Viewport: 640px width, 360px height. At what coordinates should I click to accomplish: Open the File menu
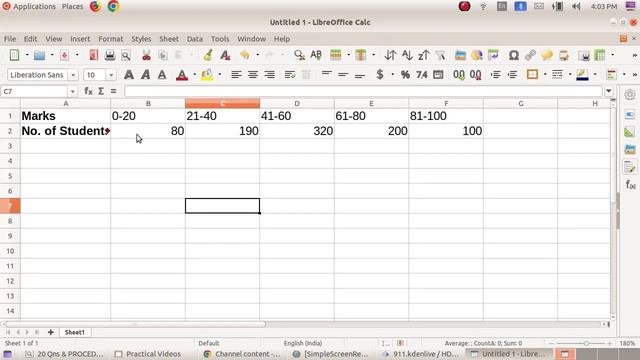pos(10,39)
